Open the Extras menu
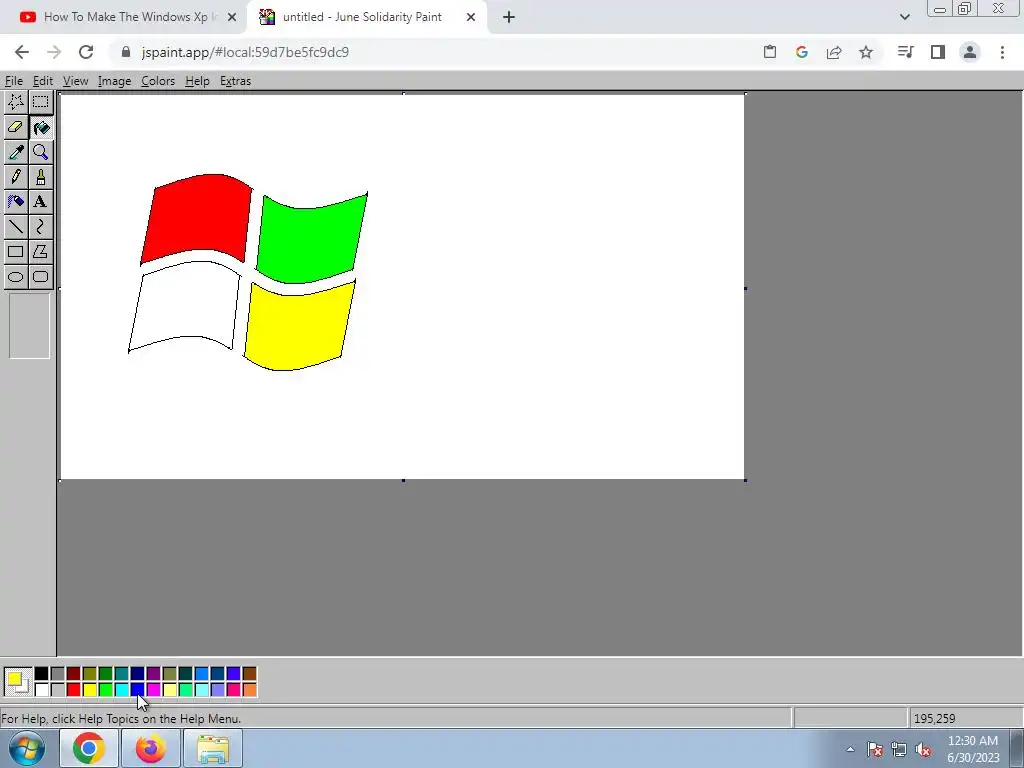The width and height of the screenshot is (1024, 768). coord(235,81)
